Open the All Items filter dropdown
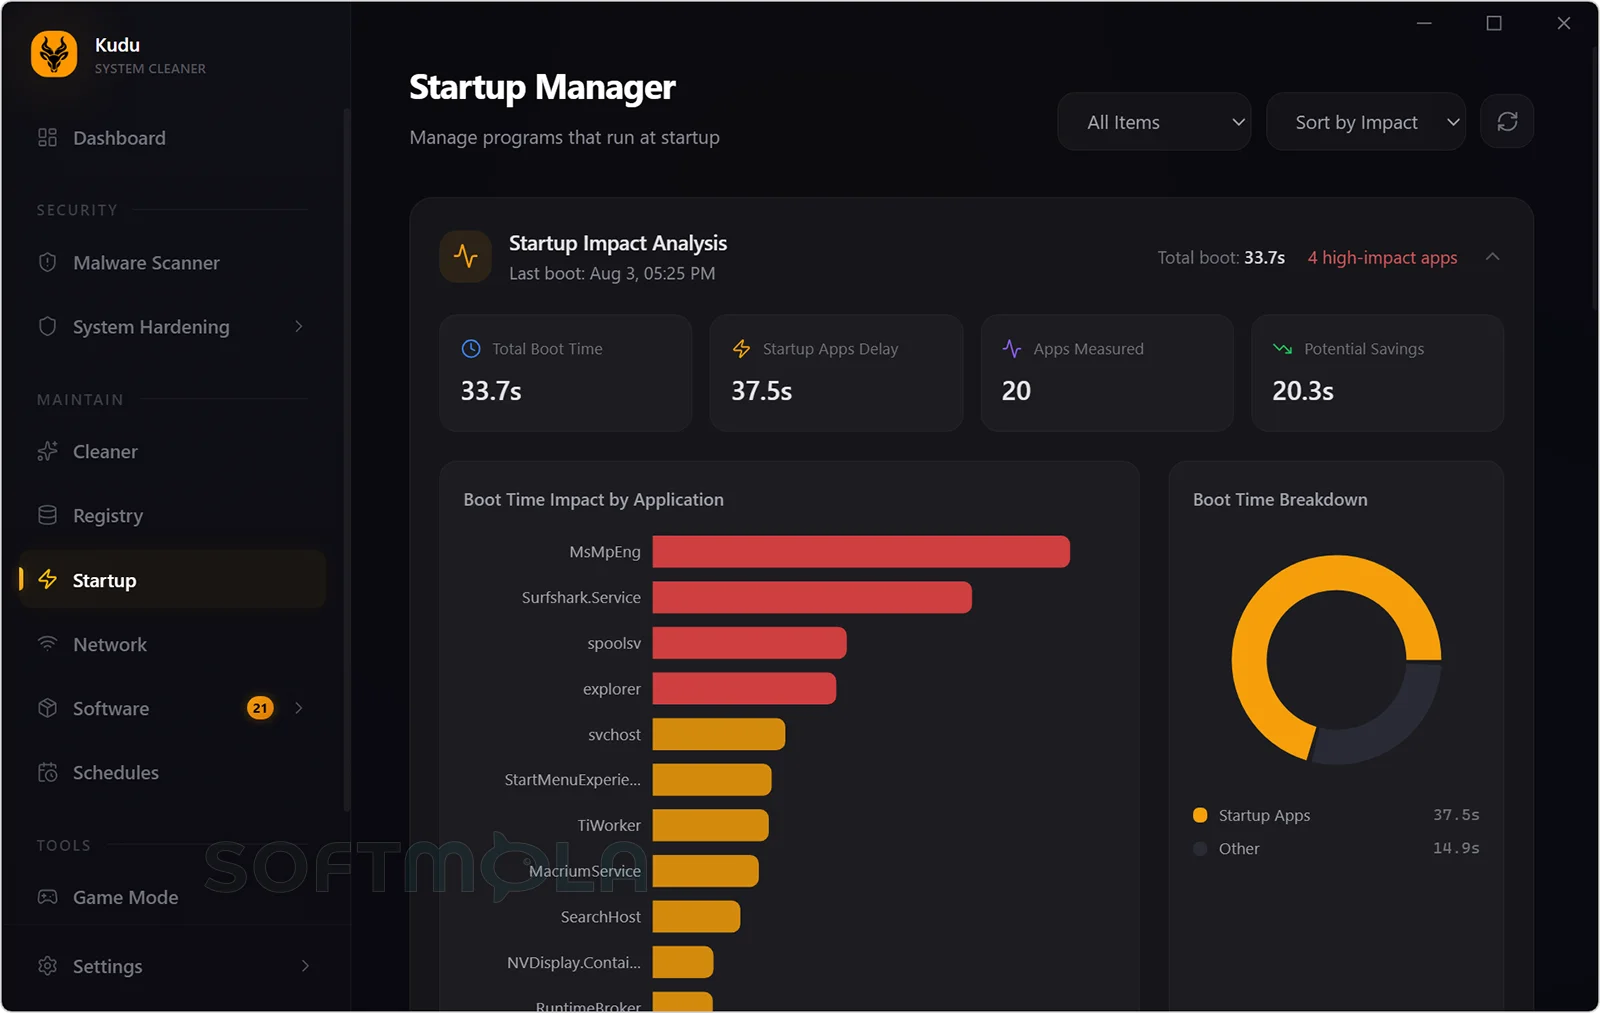Viewport: 1600px width, 1013px height. [x=1154, y=122]
